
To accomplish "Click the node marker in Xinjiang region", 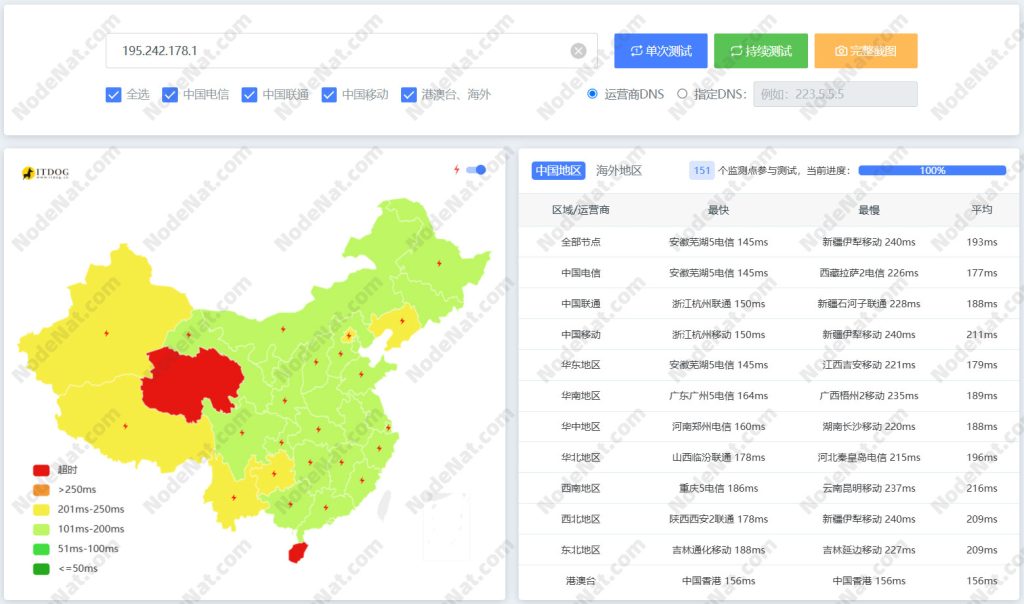I will pyautogui.click(x=106, y=333).
